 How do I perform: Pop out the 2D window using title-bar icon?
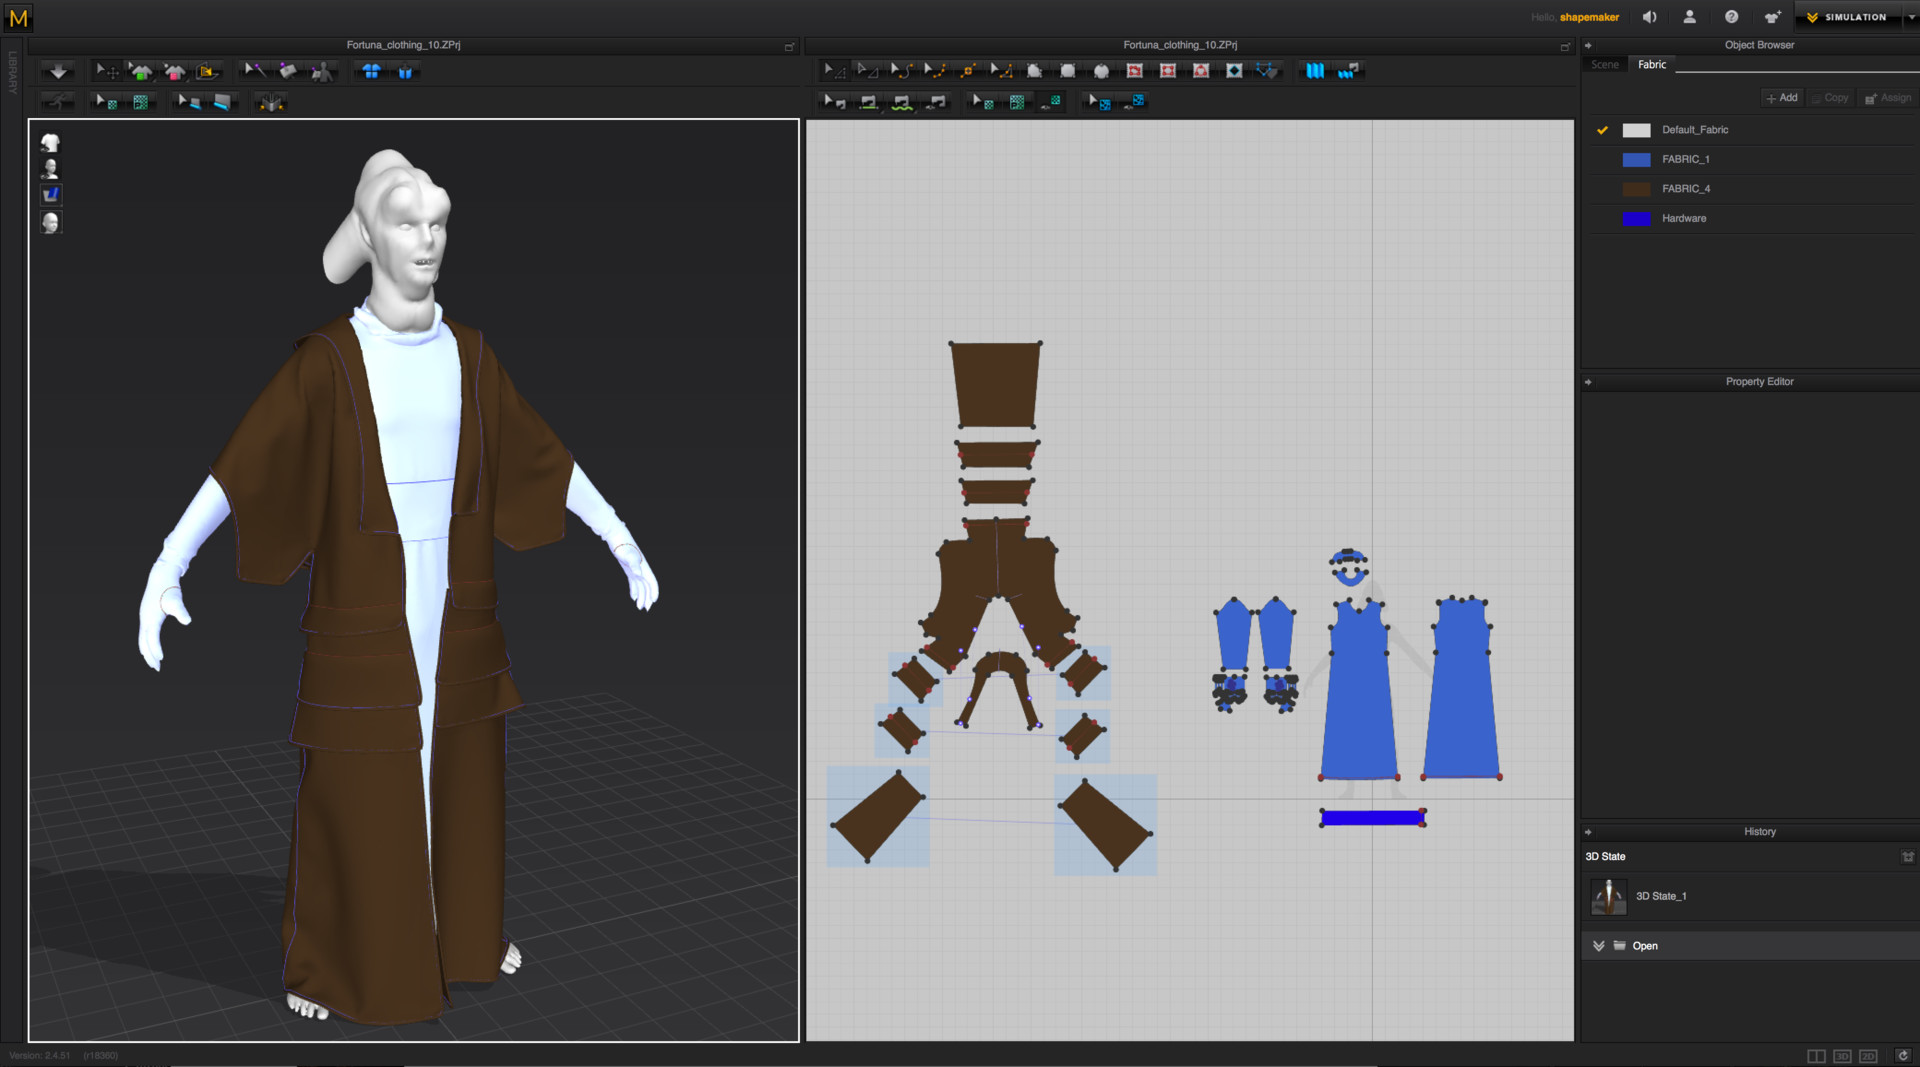(1565, 46)
